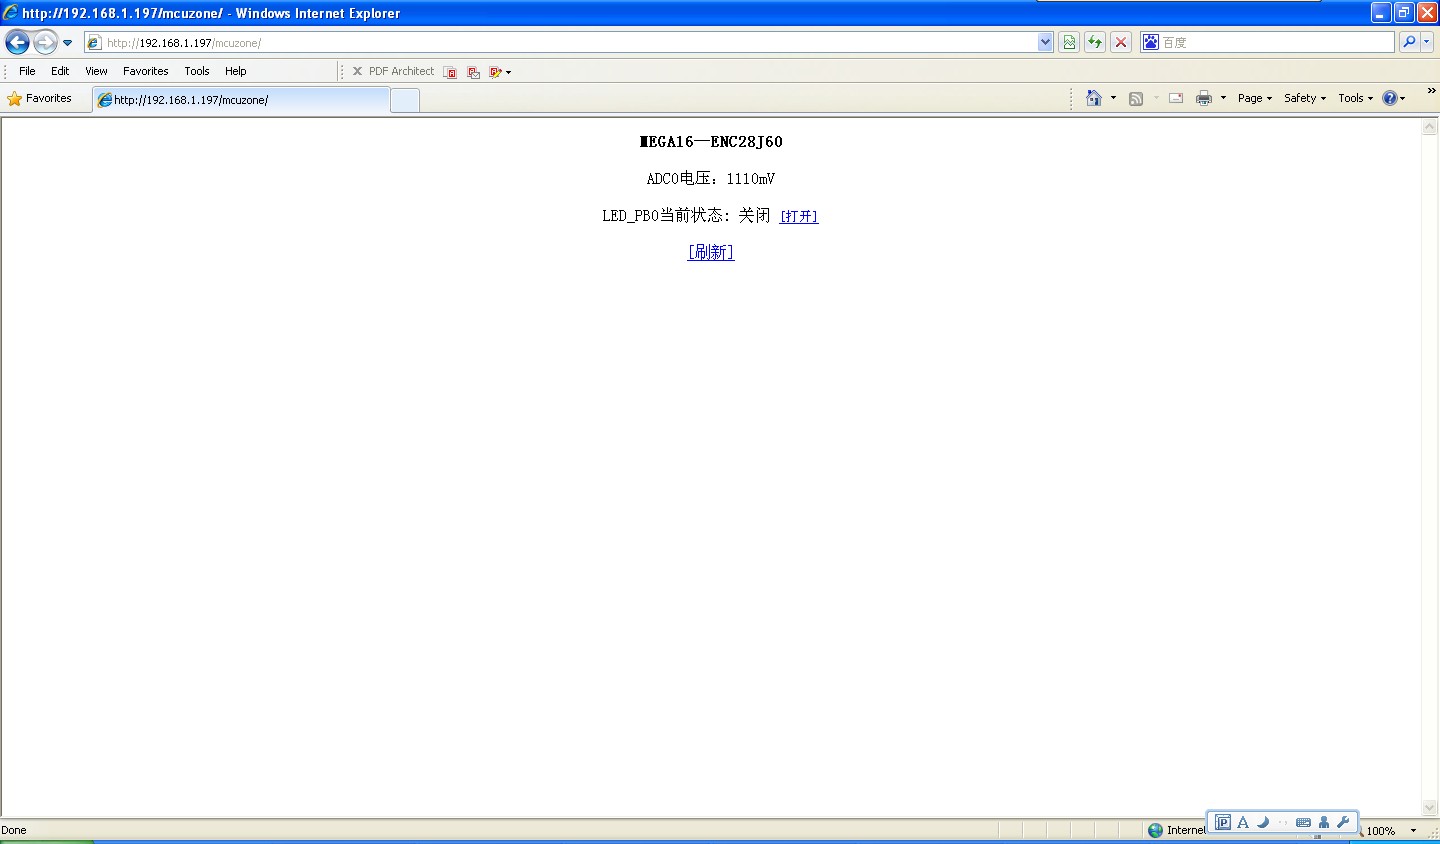The width and height of the screenshot is (1440, 844).
Task: Close the PDF Architect toolbar X
Action: point(357,71)
